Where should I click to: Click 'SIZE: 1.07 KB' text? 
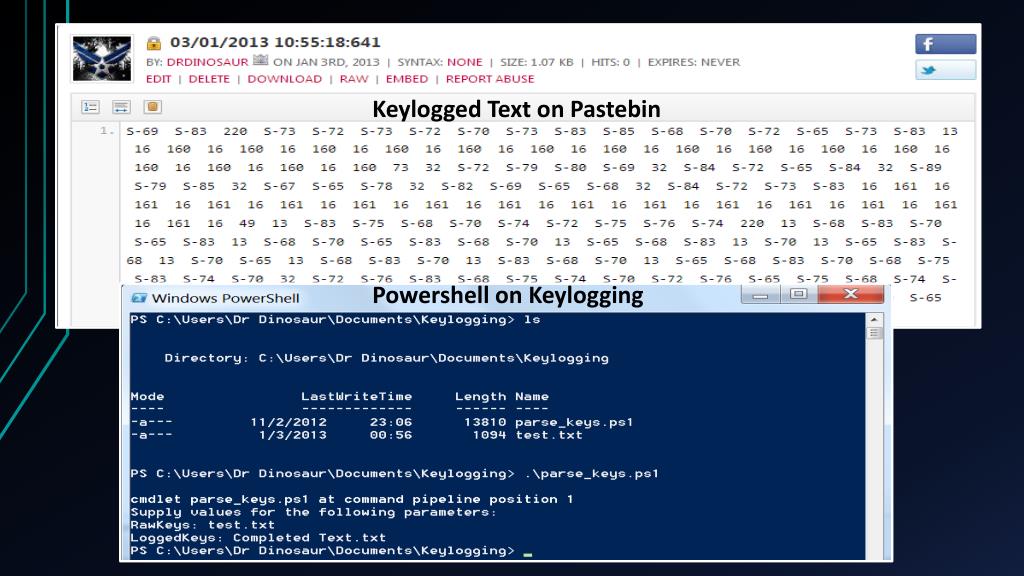click(x=537, y=62)
